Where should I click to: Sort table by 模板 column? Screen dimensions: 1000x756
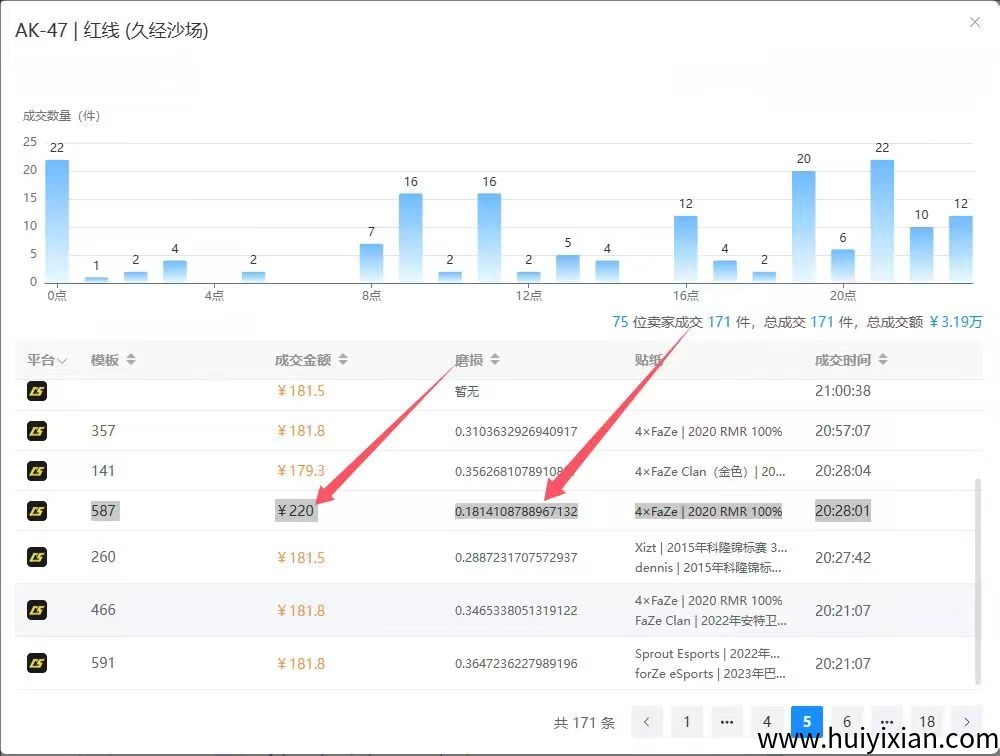click(x=130, y=360)
